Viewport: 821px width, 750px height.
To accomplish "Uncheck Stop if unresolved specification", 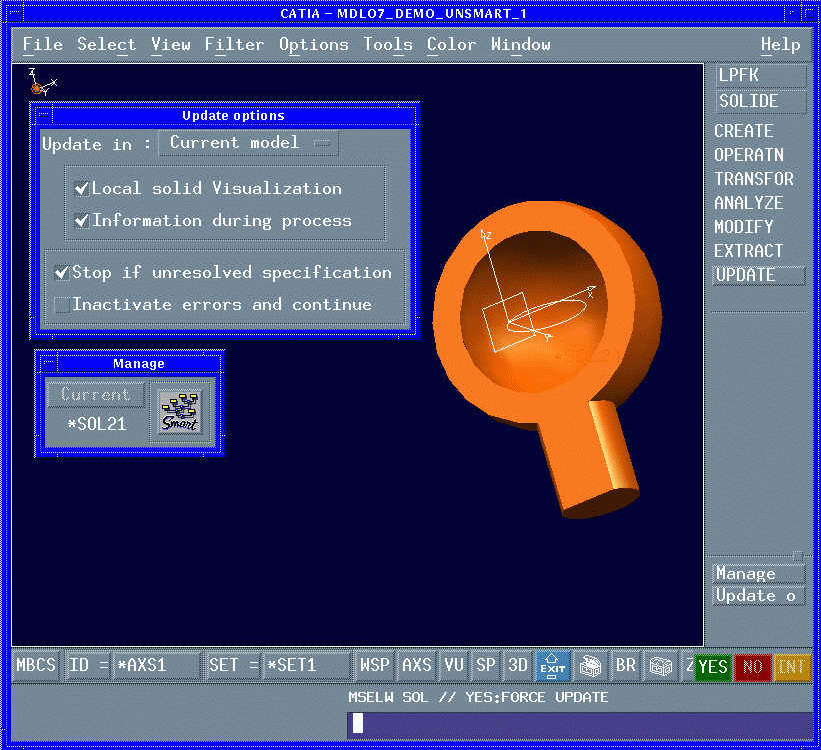I will pos(62,272).
